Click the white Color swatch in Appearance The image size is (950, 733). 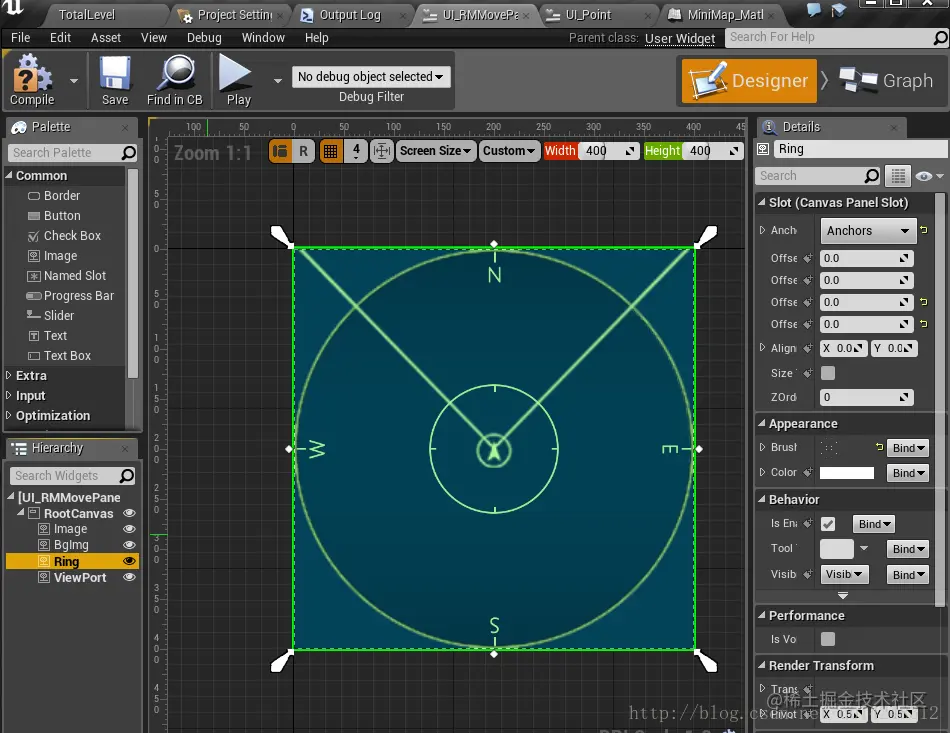[846, 473]
